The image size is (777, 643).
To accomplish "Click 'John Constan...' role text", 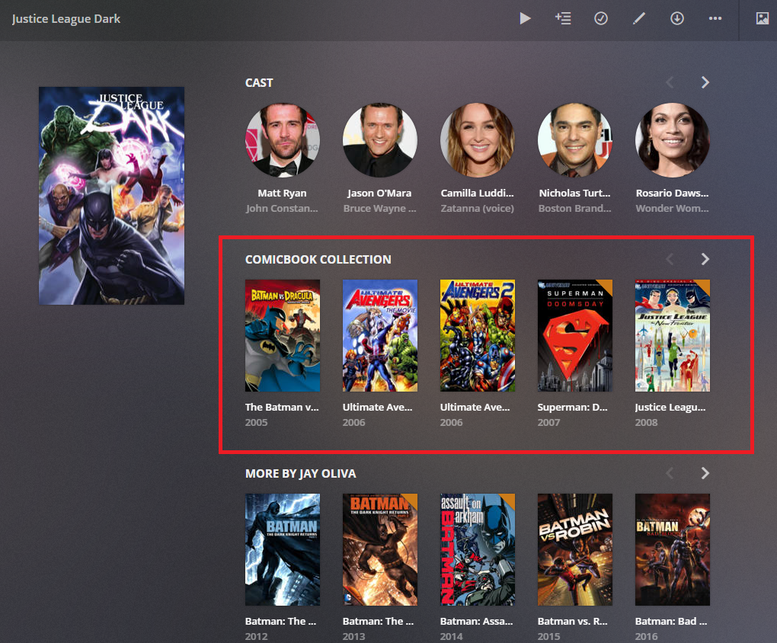I will coord(282,209).
